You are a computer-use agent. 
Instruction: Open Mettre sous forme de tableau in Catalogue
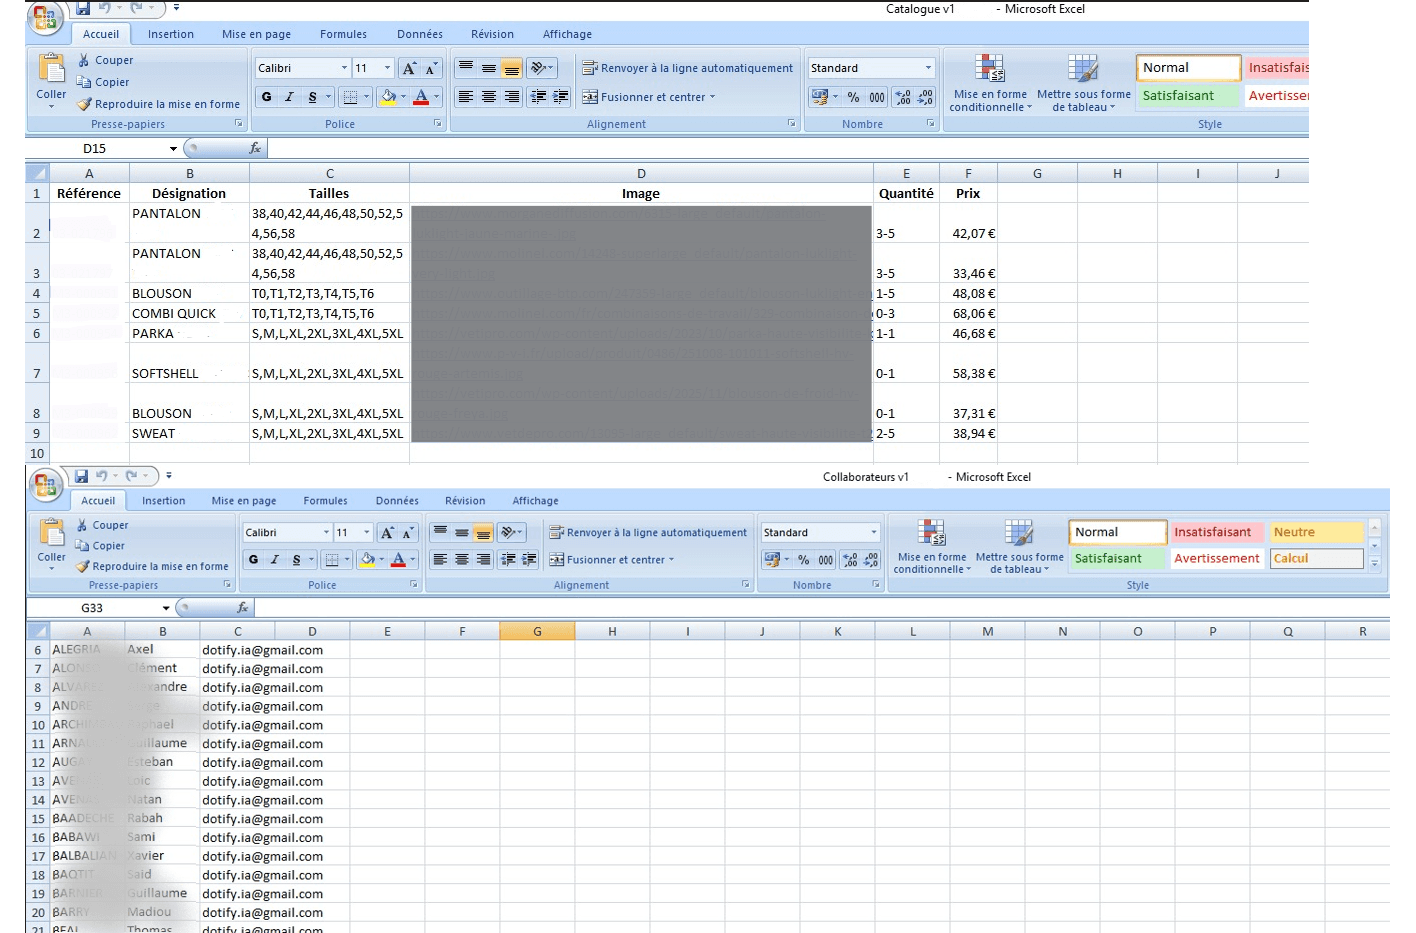1083,83
